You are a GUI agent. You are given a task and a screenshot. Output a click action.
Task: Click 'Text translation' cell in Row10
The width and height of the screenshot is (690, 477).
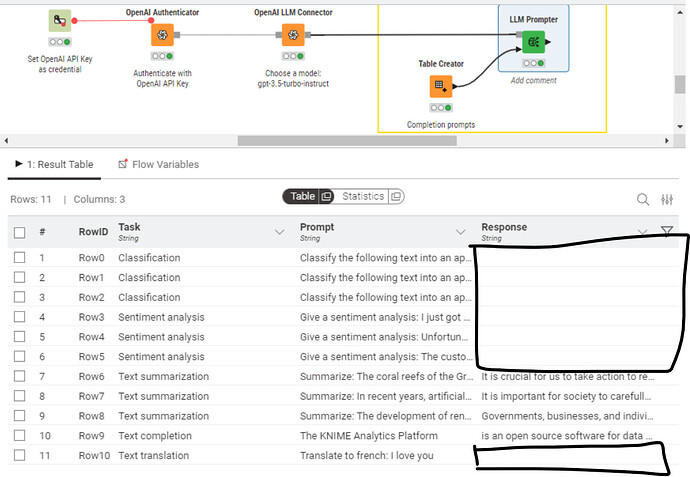click(x=154, y=455)
